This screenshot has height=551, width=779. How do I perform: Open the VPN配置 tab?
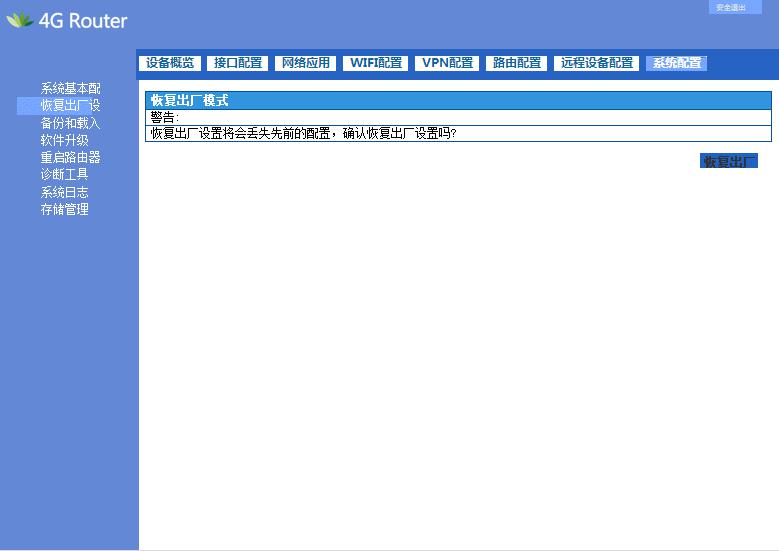pos(447,63)
